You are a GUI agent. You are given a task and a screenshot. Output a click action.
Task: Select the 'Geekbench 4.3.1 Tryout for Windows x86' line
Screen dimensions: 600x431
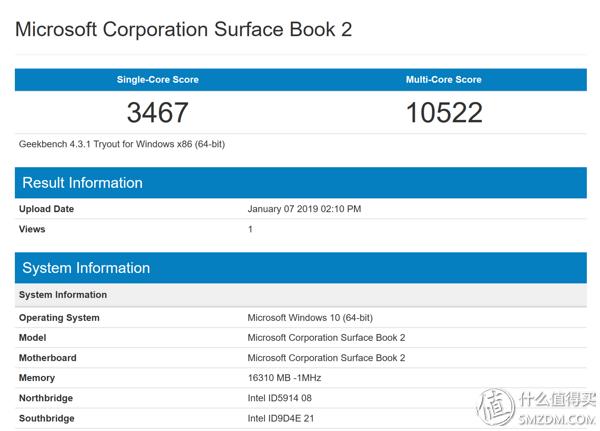click(122, 144)
